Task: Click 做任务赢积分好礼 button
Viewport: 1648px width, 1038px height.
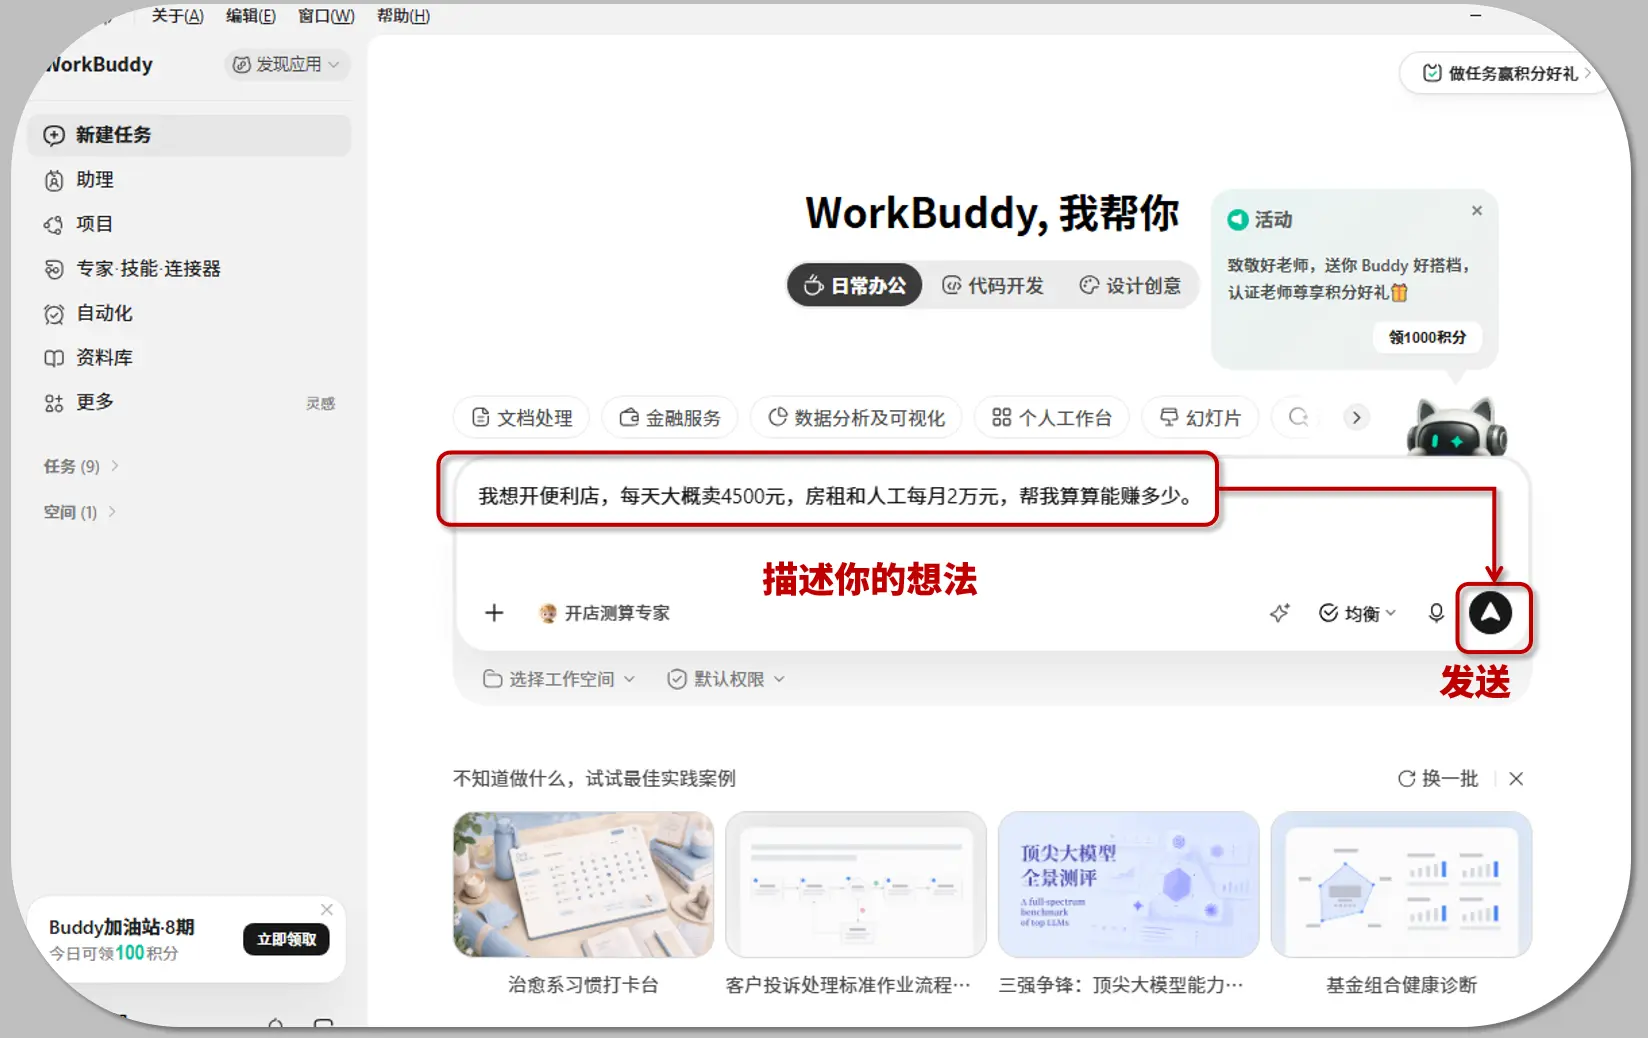Action: [x=1506, y=73]
